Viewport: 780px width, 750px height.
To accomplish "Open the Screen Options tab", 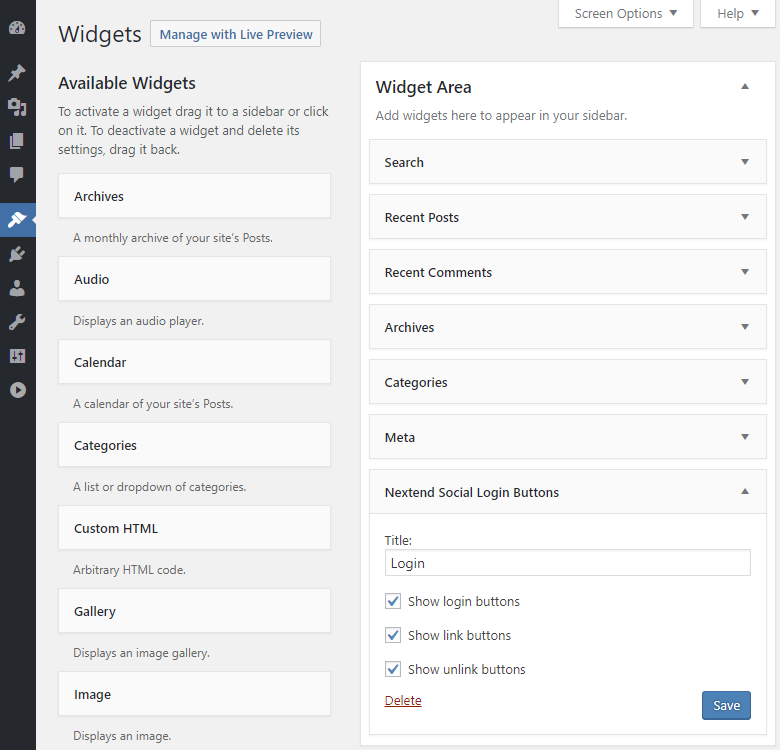I will coord(625,14).
